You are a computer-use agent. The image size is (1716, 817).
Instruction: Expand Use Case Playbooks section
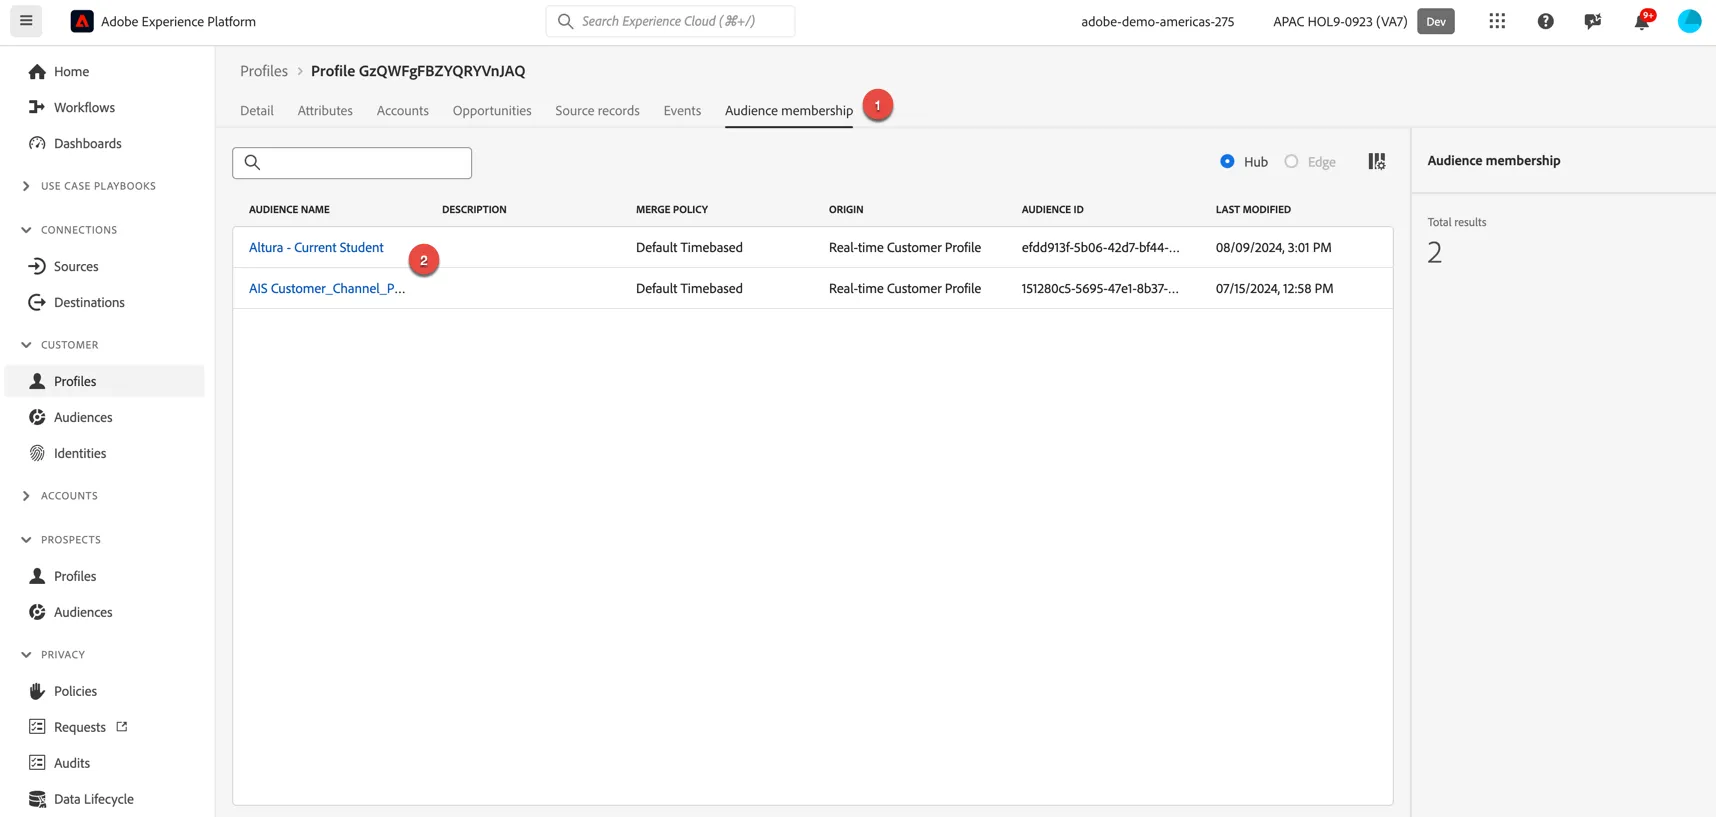tap(26, 186)
